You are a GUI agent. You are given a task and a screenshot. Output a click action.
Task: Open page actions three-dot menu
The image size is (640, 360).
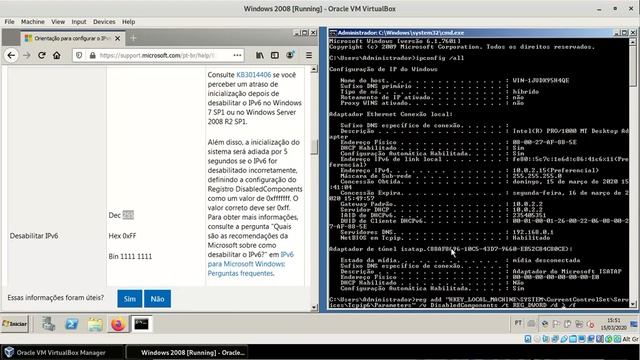[x=237, y=55]
